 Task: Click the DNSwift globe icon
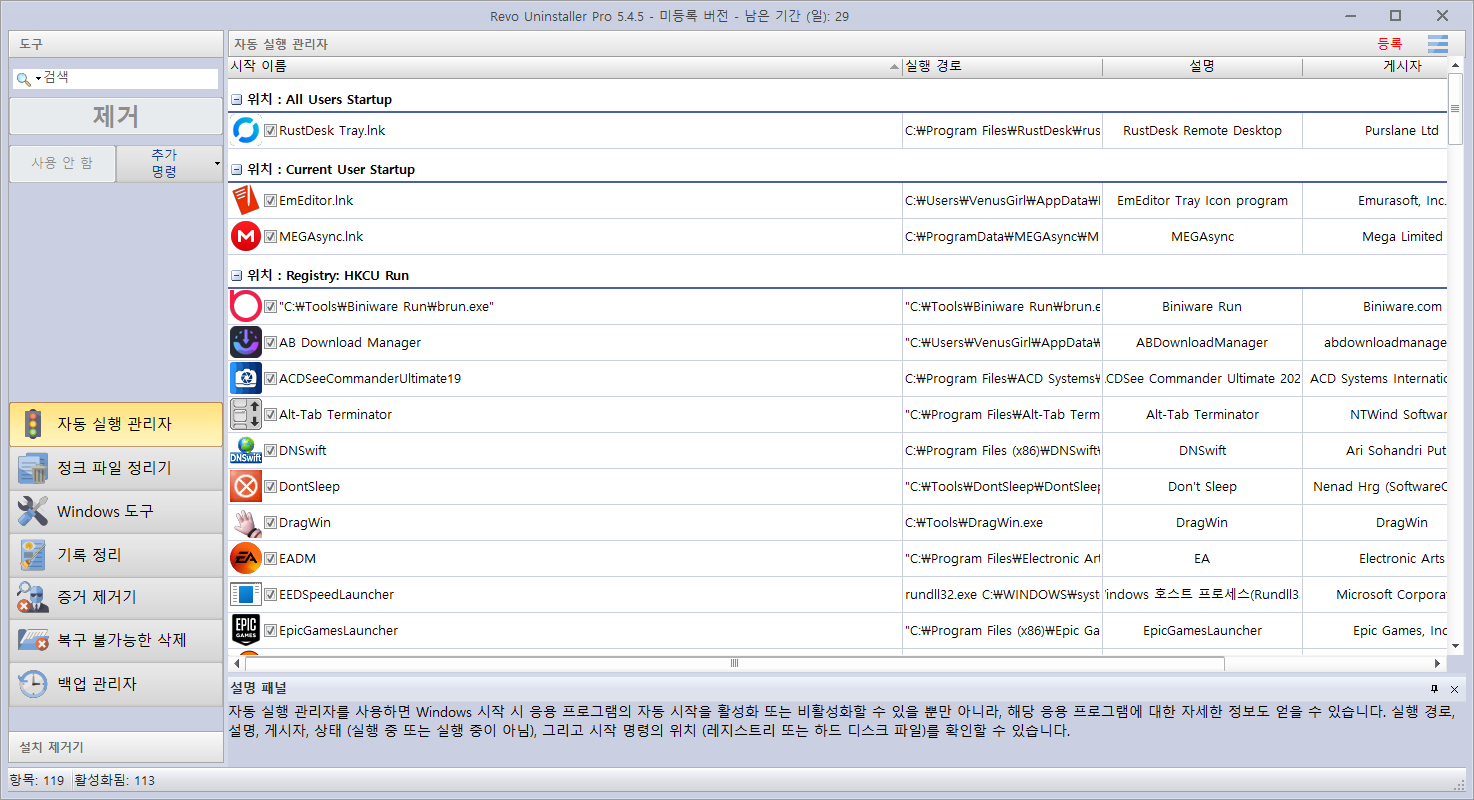click(x=246, y=451)
